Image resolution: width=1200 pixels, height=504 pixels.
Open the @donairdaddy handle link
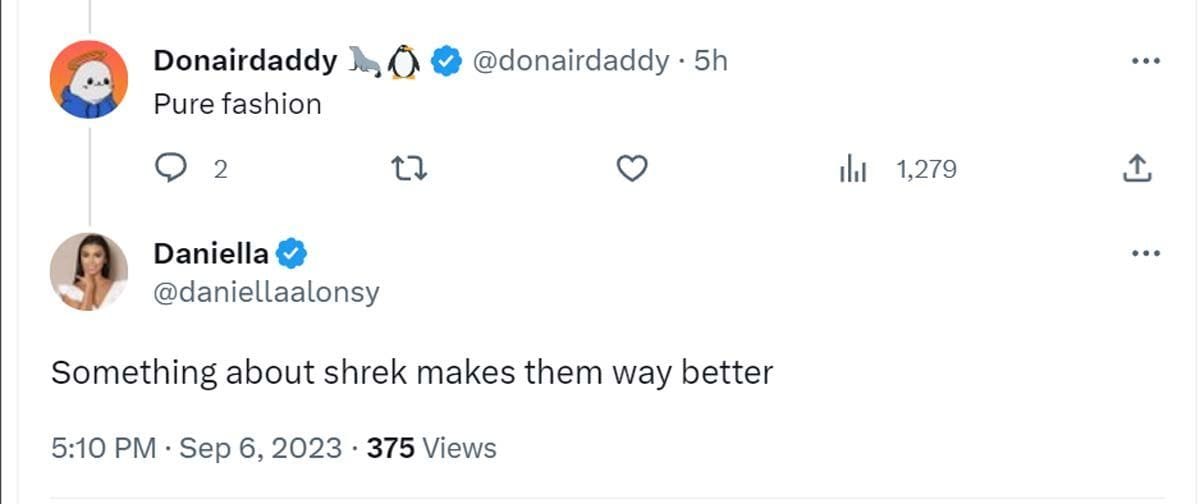(x=569, y=61)
